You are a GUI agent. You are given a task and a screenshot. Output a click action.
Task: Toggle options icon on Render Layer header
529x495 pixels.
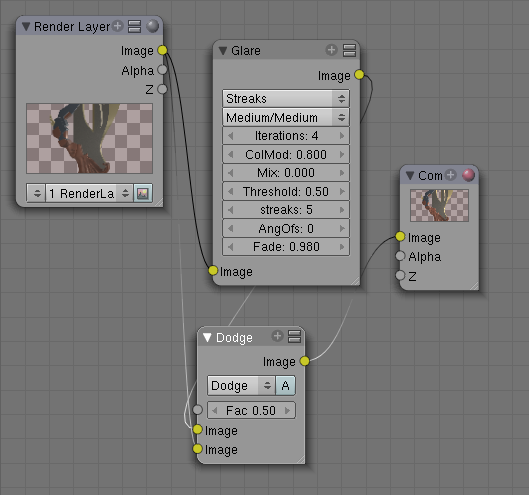(x=134, y=26)
